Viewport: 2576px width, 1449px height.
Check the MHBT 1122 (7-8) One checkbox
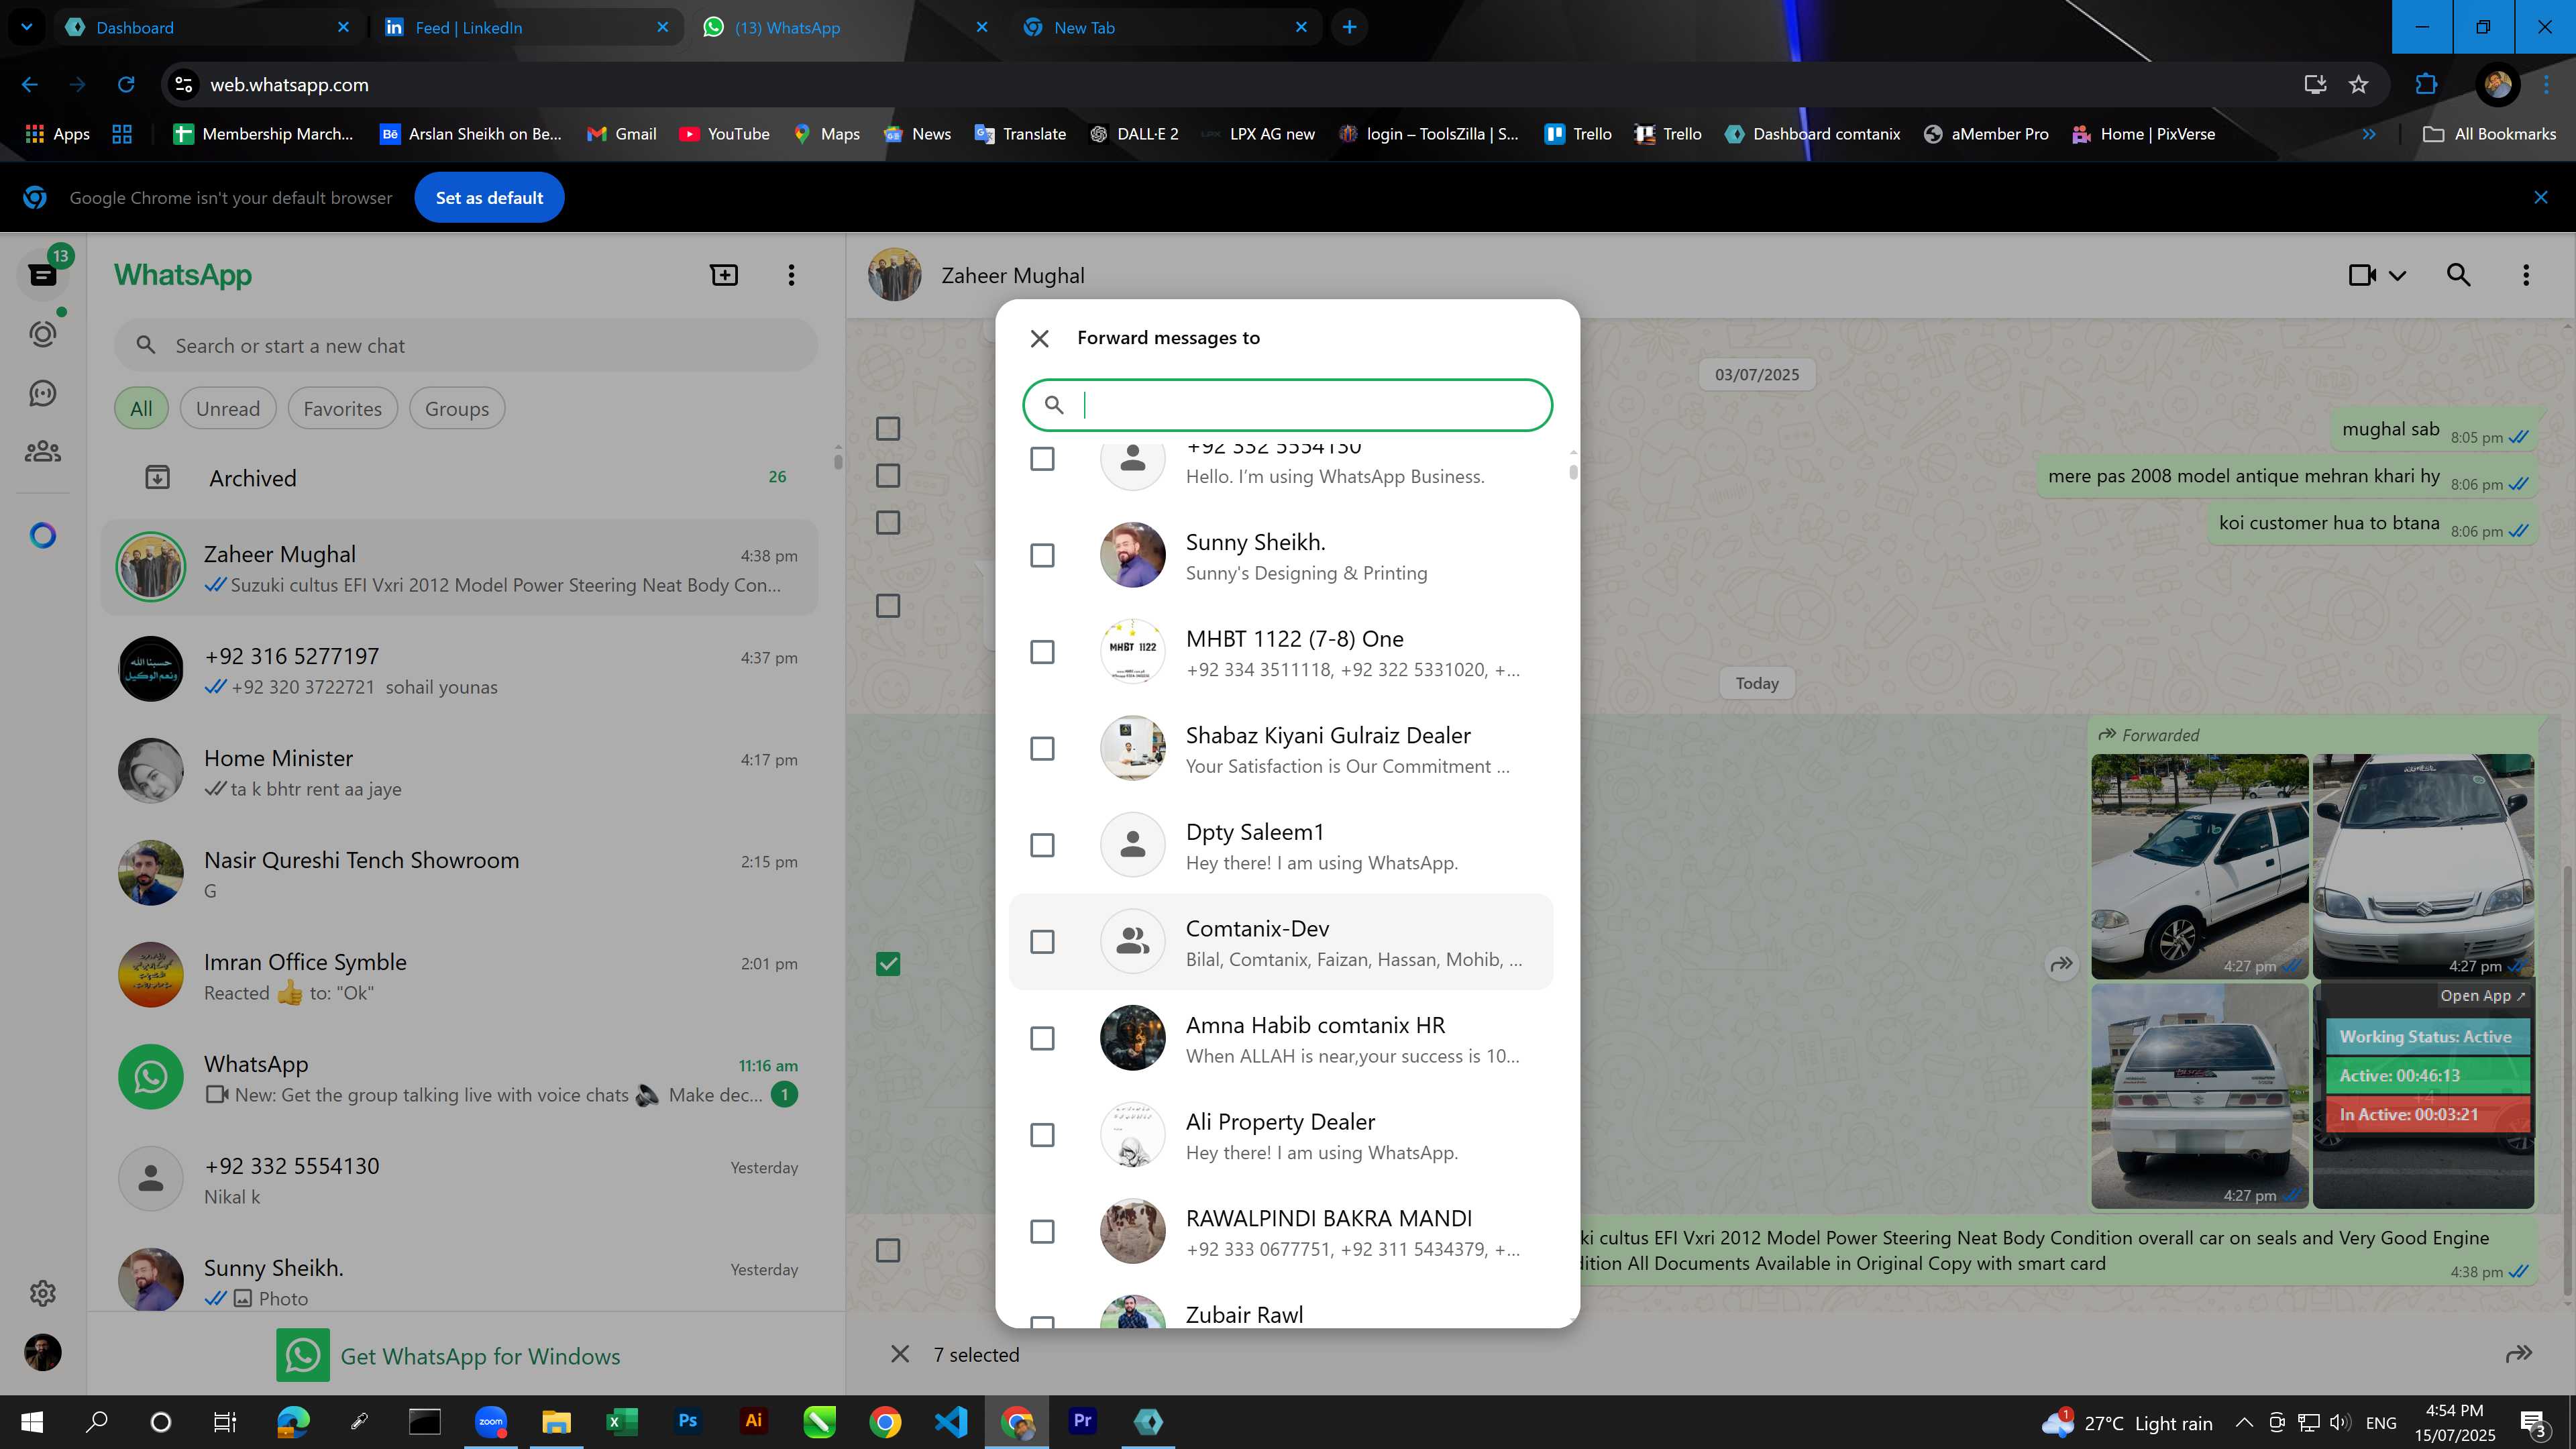(1042, 652)
